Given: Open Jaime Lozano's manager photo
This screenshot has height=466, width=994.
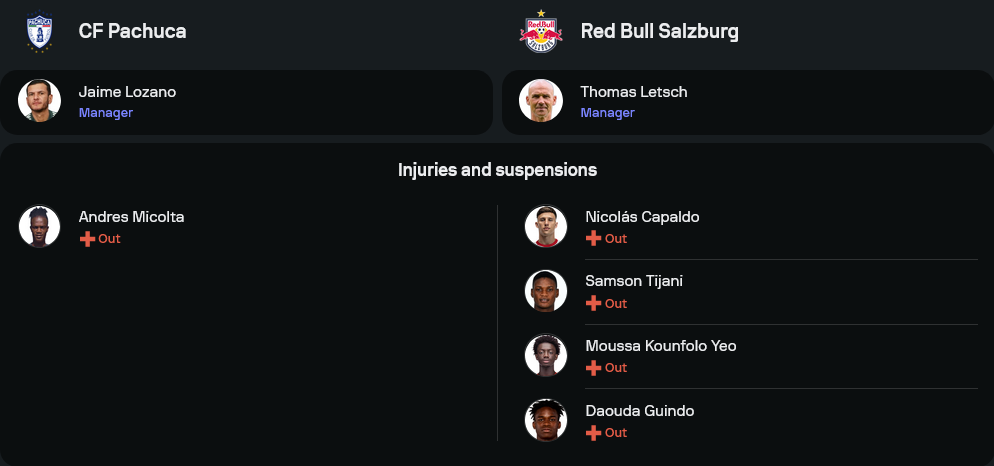Looking at the screenshot, I should click(39, 101).
